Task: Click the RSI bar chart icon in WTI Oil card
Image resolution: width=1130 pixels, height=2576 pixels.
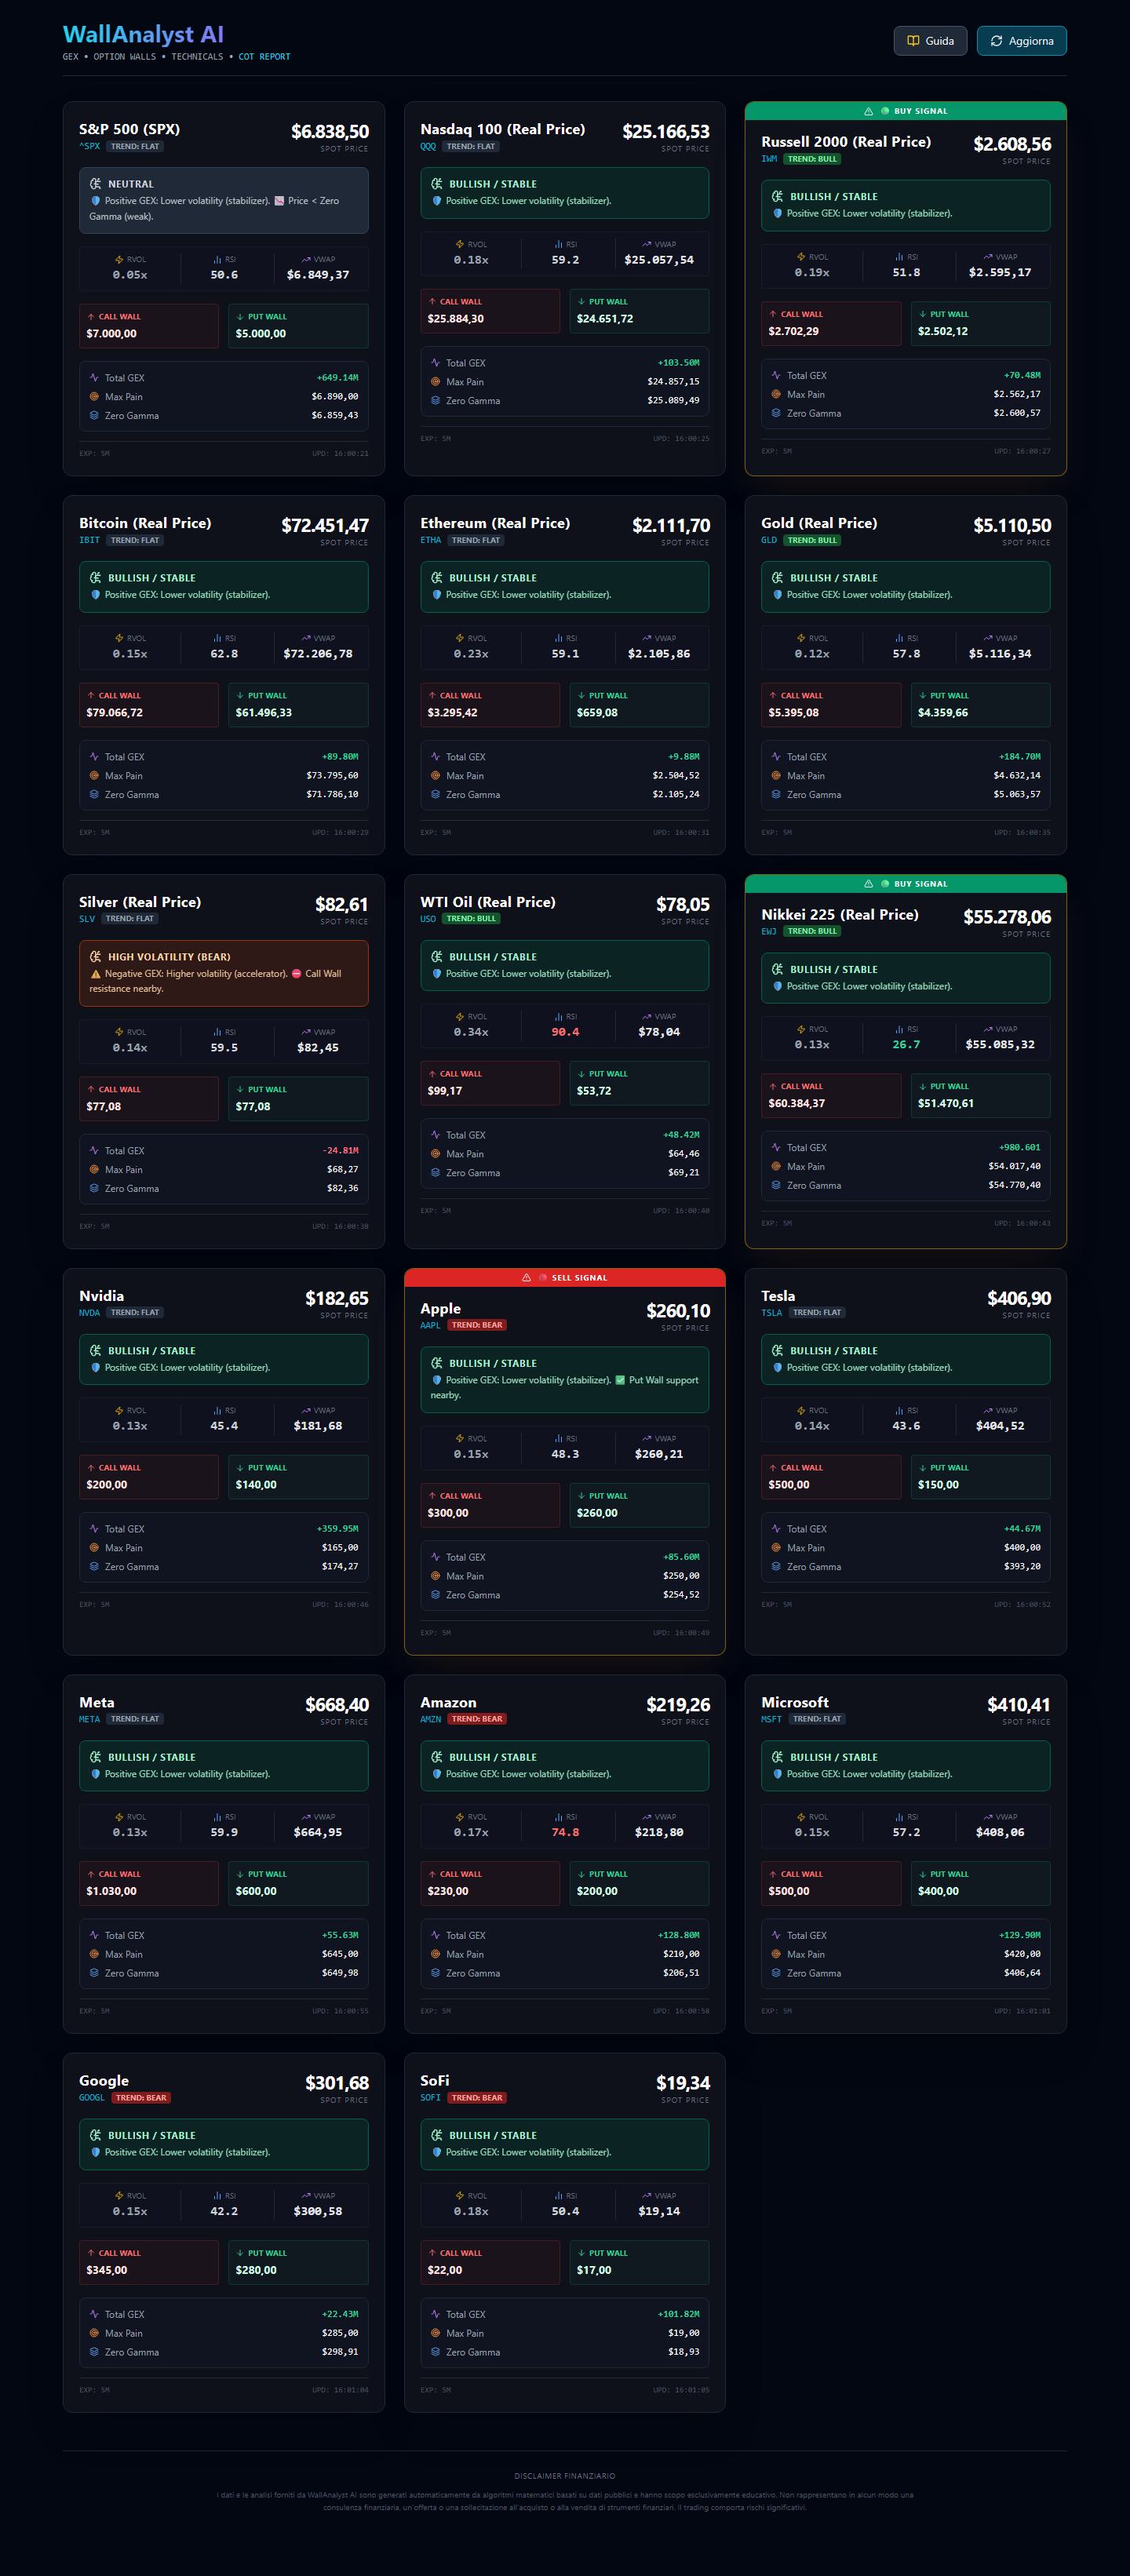Action: coord(558,1017)
